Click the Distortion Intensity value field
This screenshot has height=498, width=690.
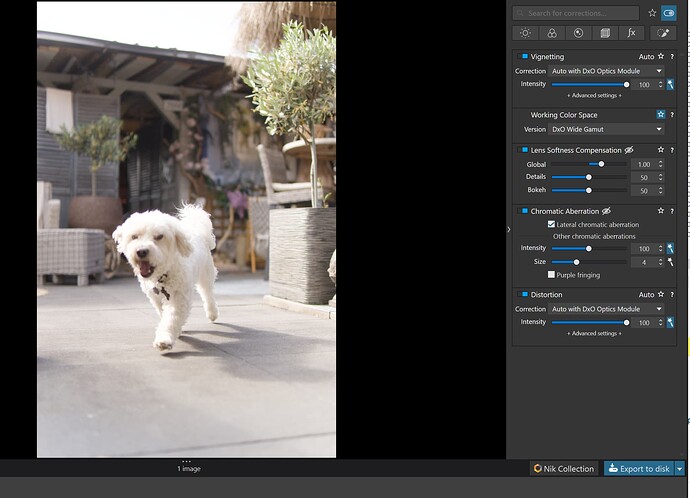pyautogui.click(x=644, y=322)
